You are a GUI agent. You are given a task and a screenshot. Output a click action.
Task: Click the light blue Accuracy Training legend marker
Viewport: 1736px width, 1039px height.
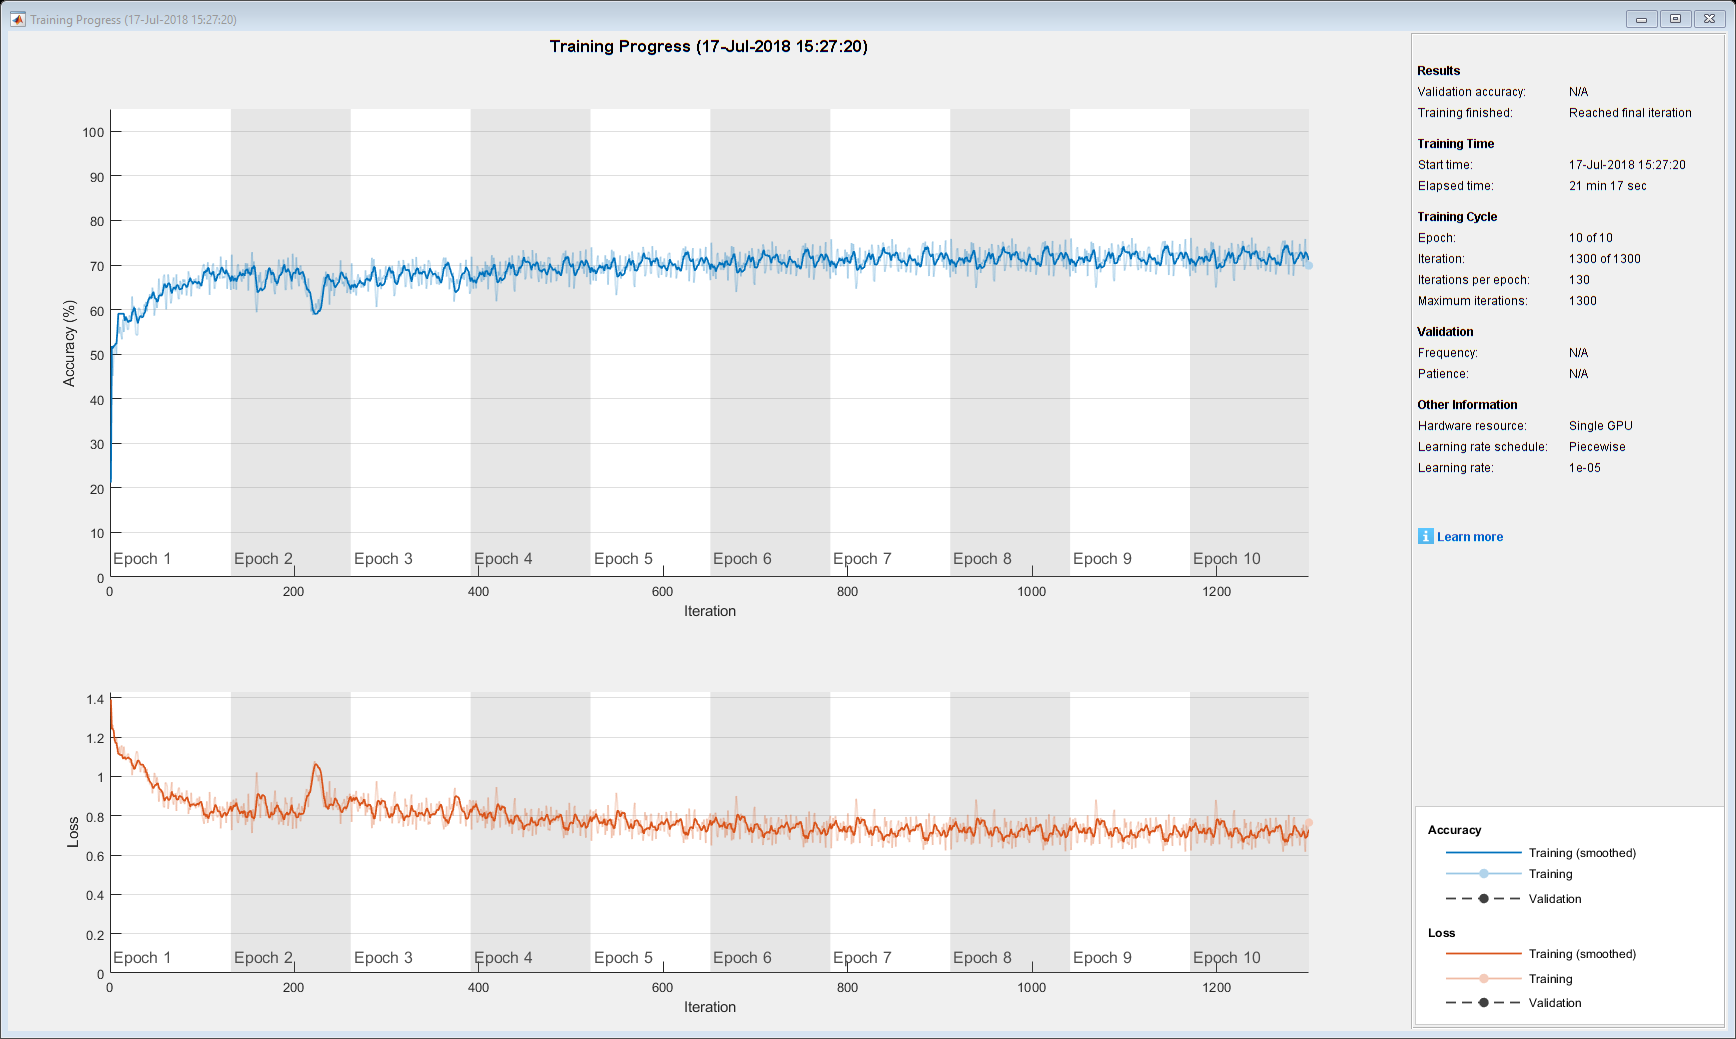(x=1483, y=874)
